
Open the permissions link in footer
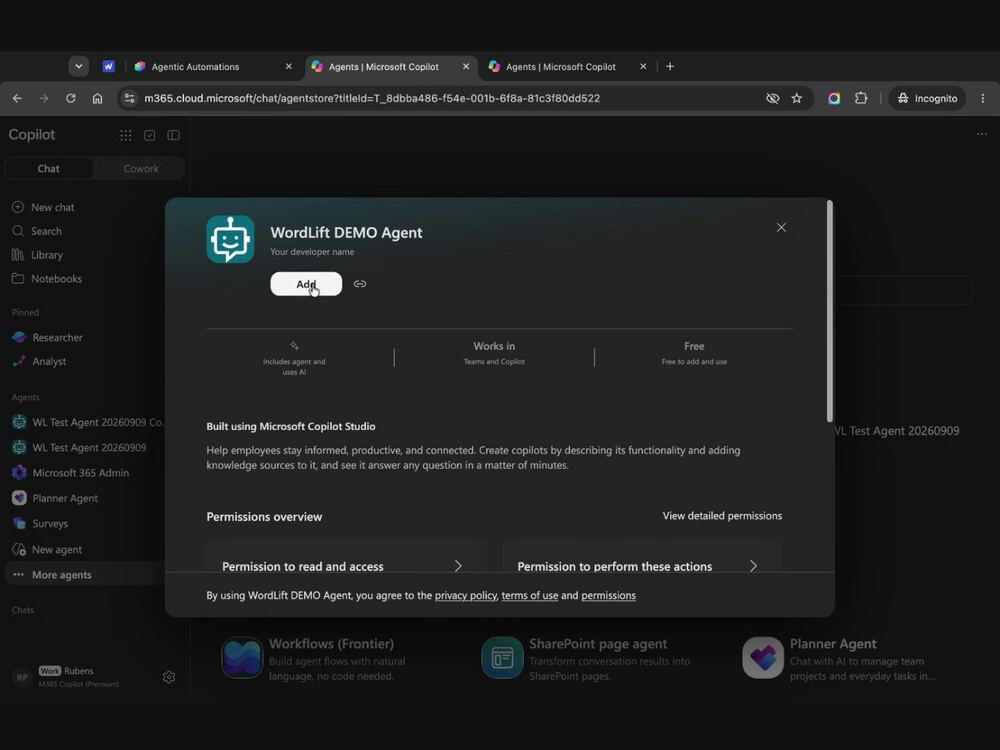[x=608, y=595]
